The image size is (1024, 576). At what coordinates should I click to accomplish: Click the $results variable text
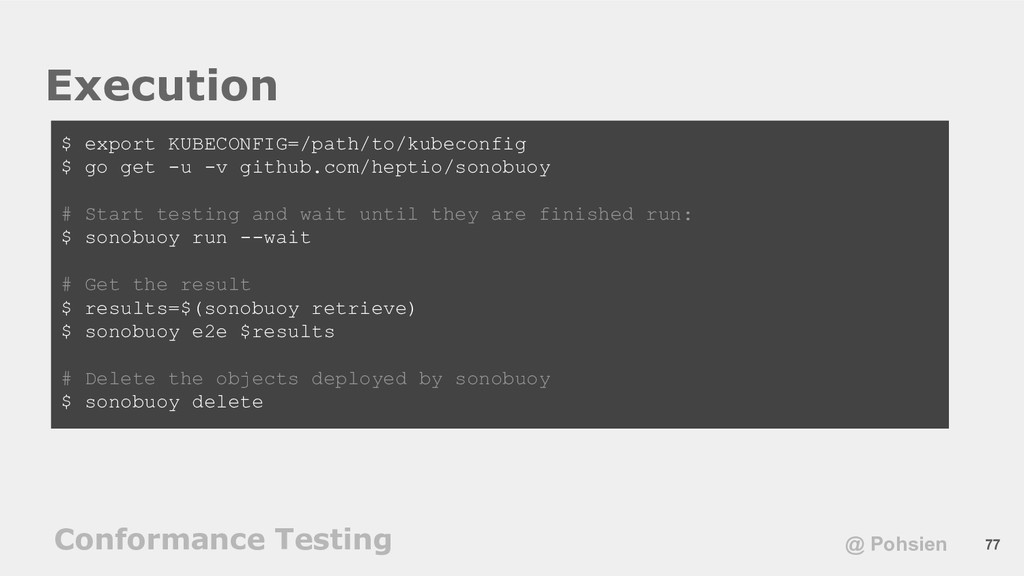pos(287,332)
